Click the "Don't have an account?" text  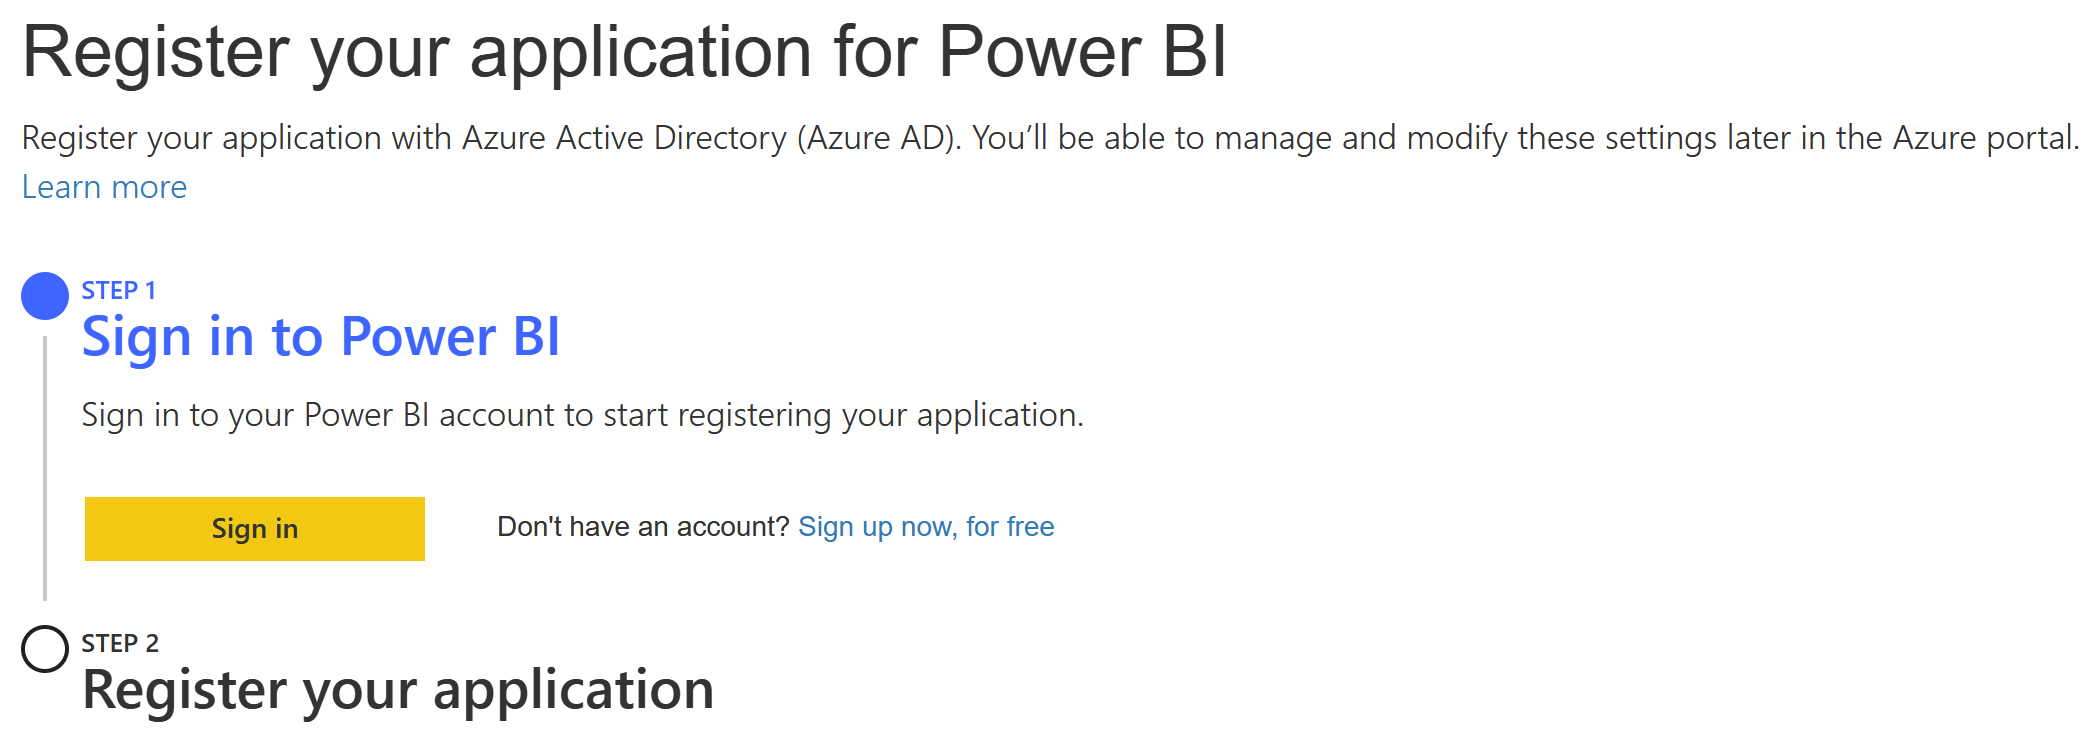click(x=643, y=527)
